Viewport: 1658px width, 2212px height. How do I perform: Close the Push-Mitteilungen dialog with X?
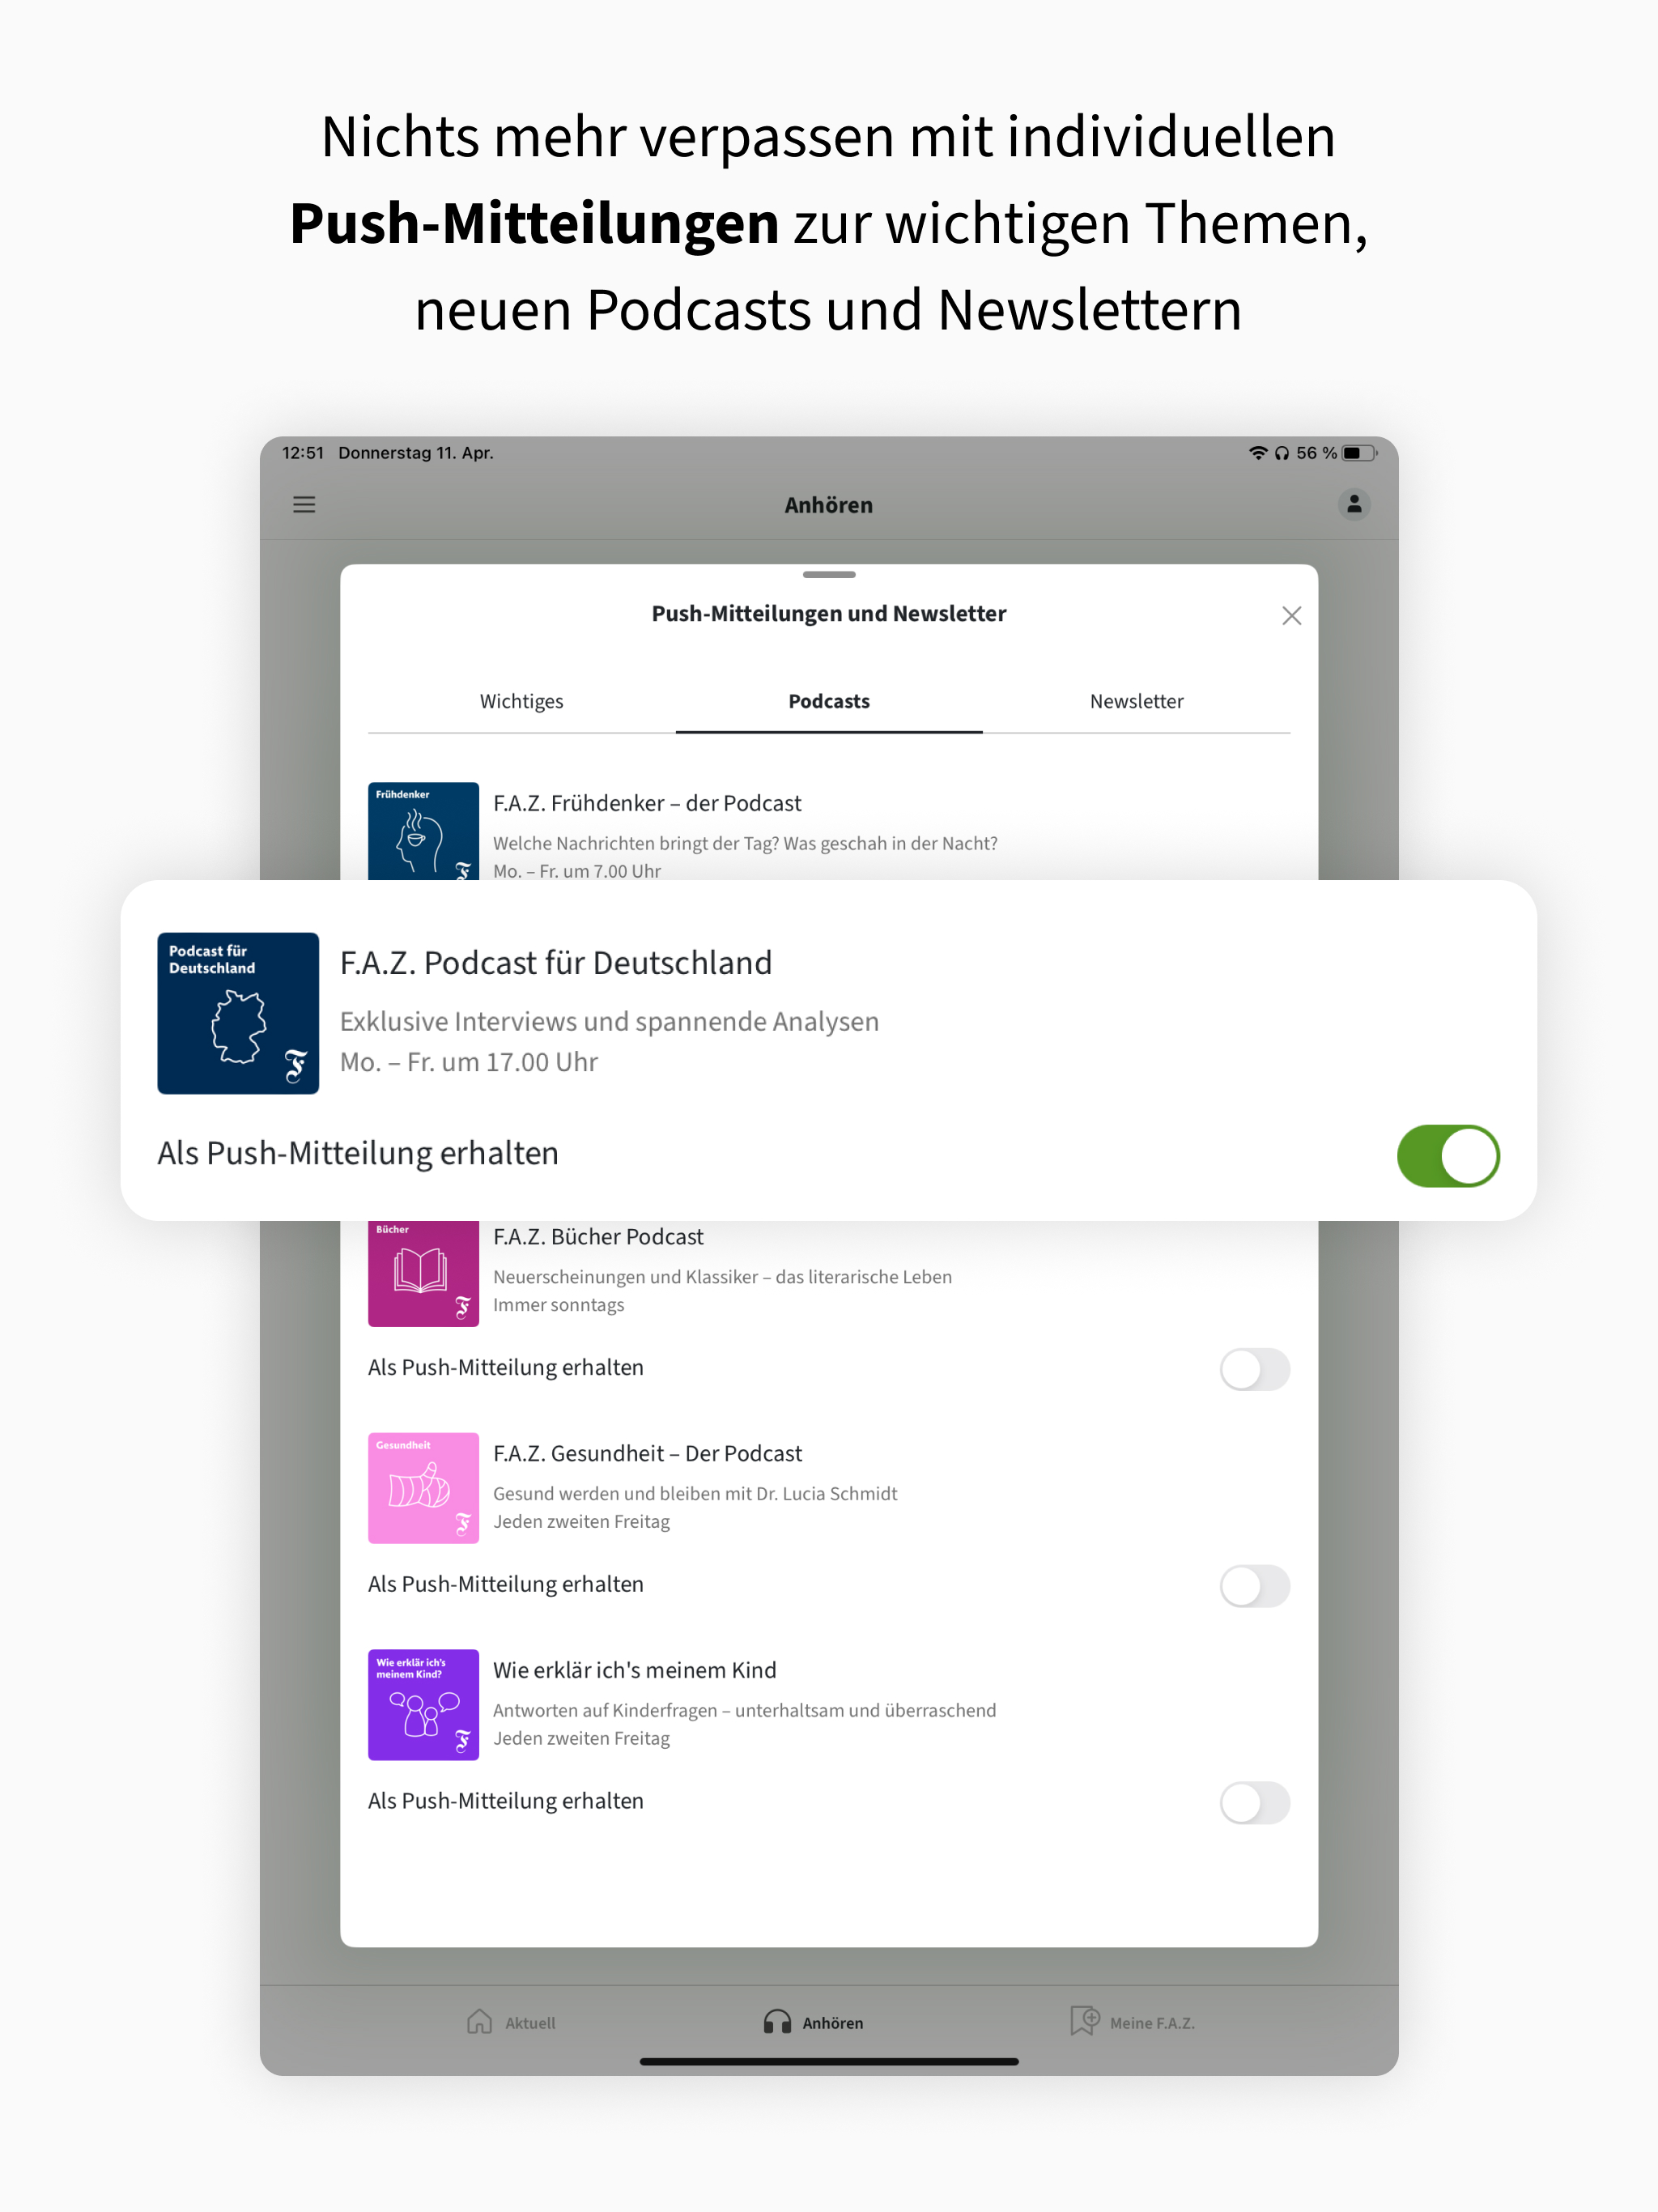click(1291, 616)
